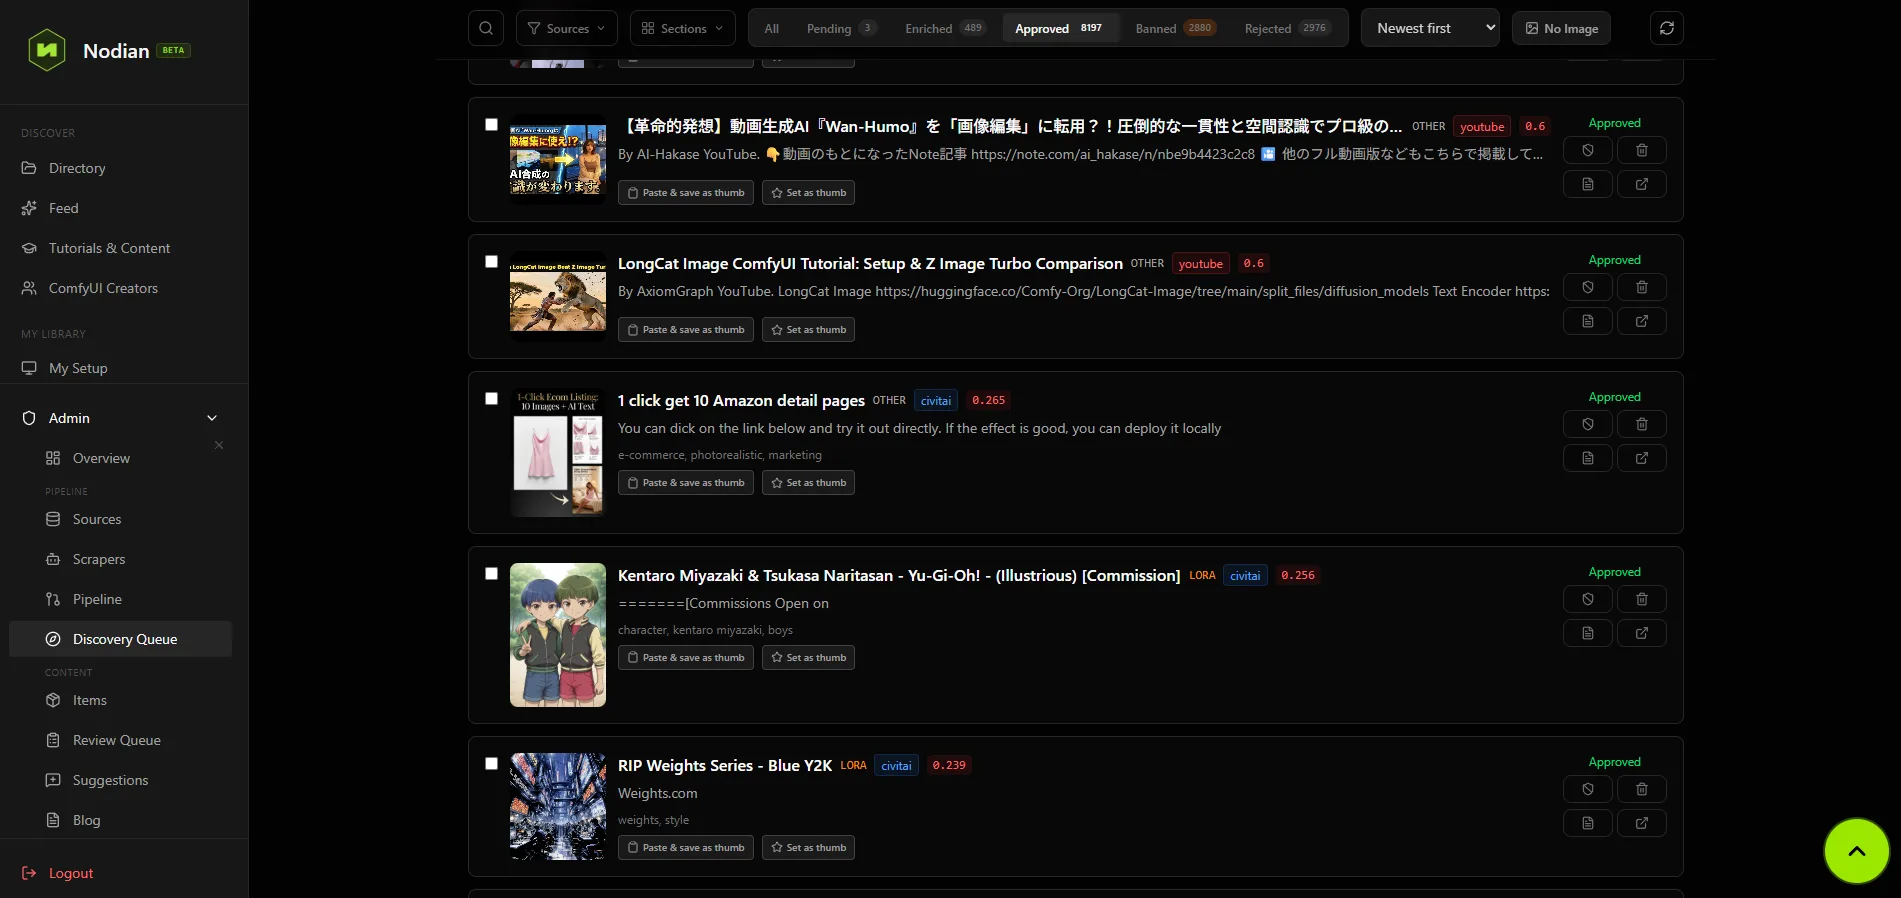Image resolution: width=1901 pixels, height=898 pixels.
Task: Switch to the Pending tab
Action: pos(840,28)
